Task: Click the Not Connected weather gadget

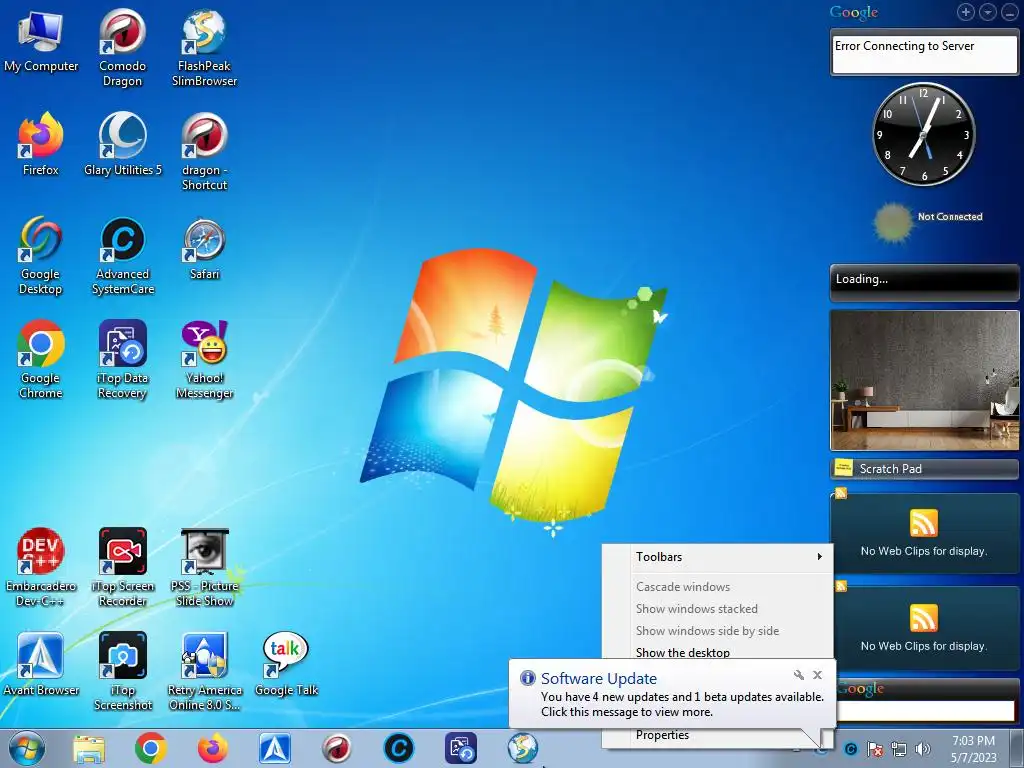Action: click(x=927, y=221)
